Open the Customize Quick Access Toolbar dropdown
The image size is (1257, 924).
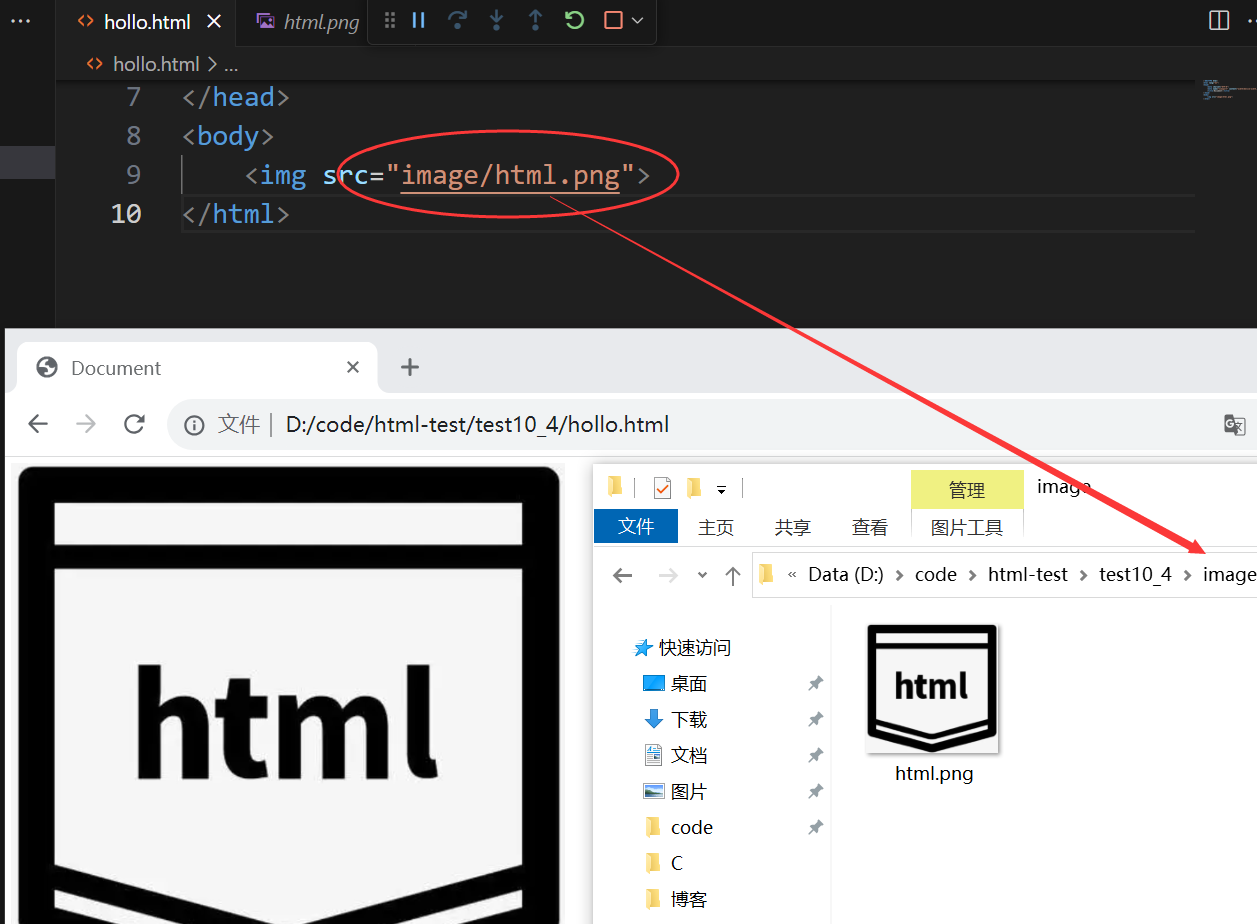click(x=721, y=489)
